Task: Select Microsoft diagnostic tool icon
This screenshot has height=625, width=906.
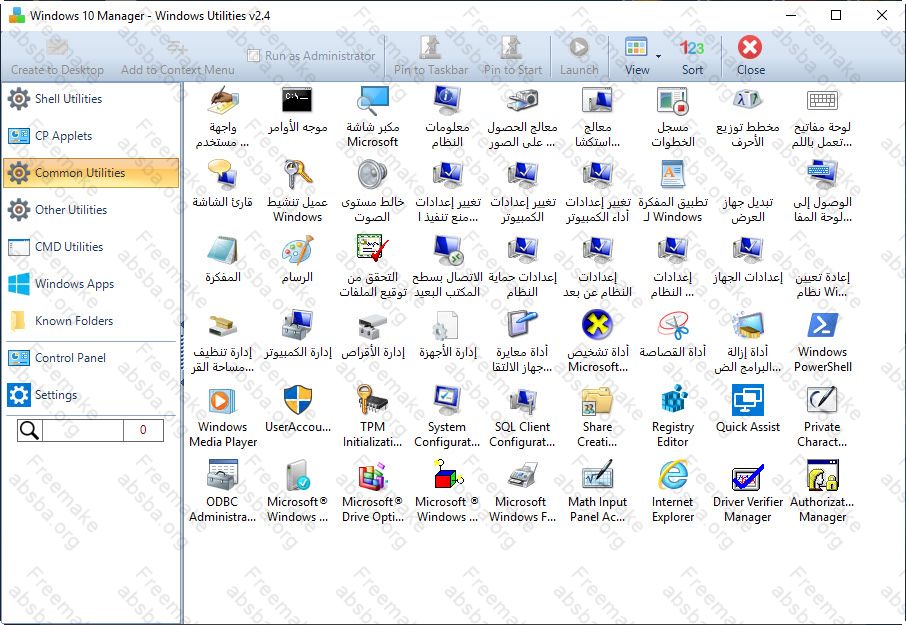Action: pyautogui.click(x=597, y=325)
